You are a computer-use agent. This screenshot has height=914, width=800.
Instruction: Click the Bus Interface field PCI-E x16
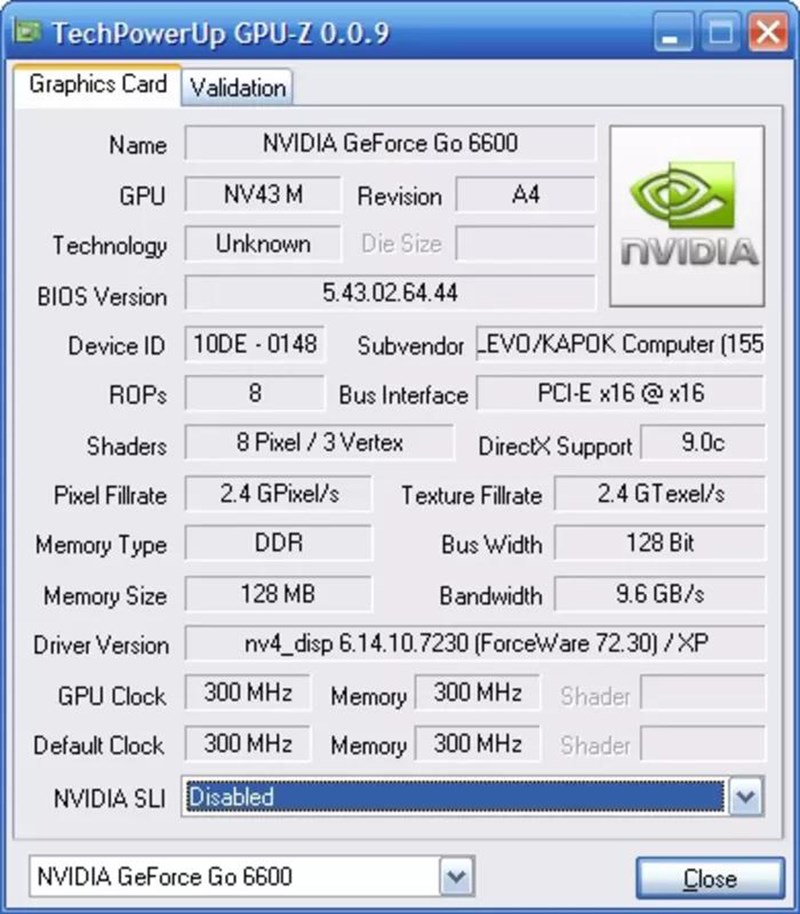click(620, 393)
